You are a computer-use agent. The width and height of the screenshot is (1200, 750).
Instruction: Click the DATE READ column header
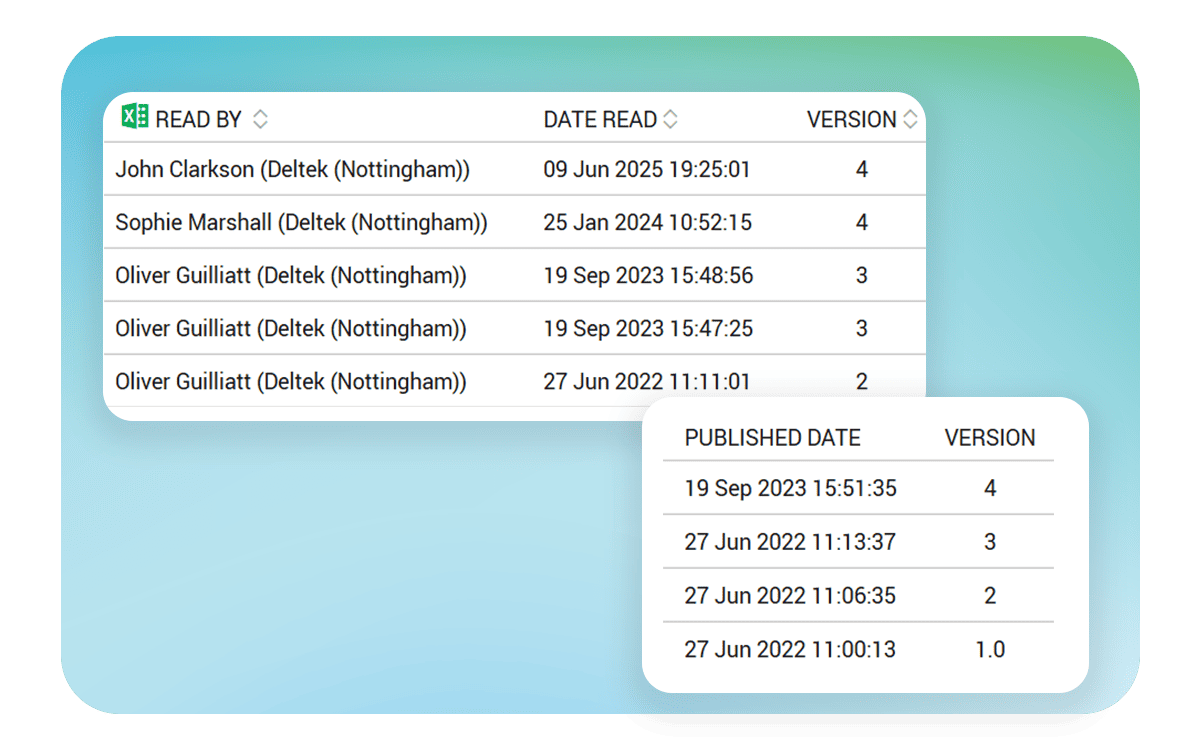(600, 120)
